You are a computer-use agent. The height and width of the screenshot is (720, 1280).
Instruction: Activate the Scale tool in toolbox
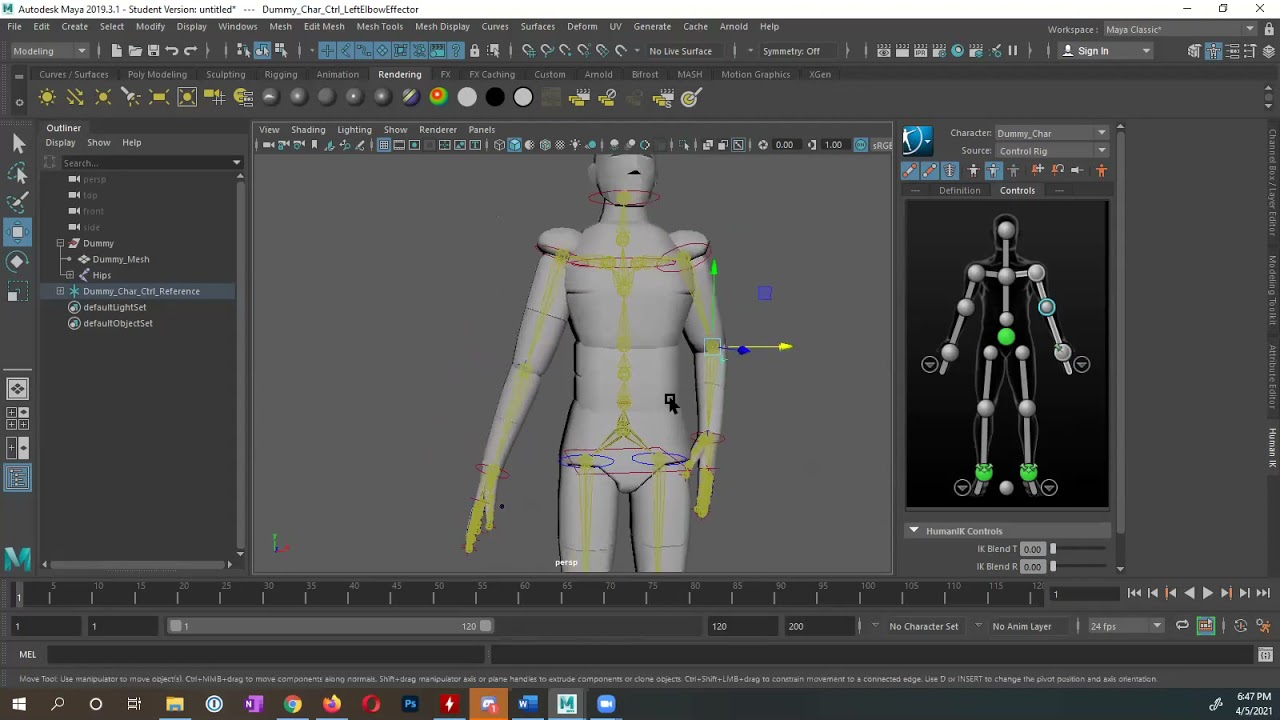(x=18, y=291)
